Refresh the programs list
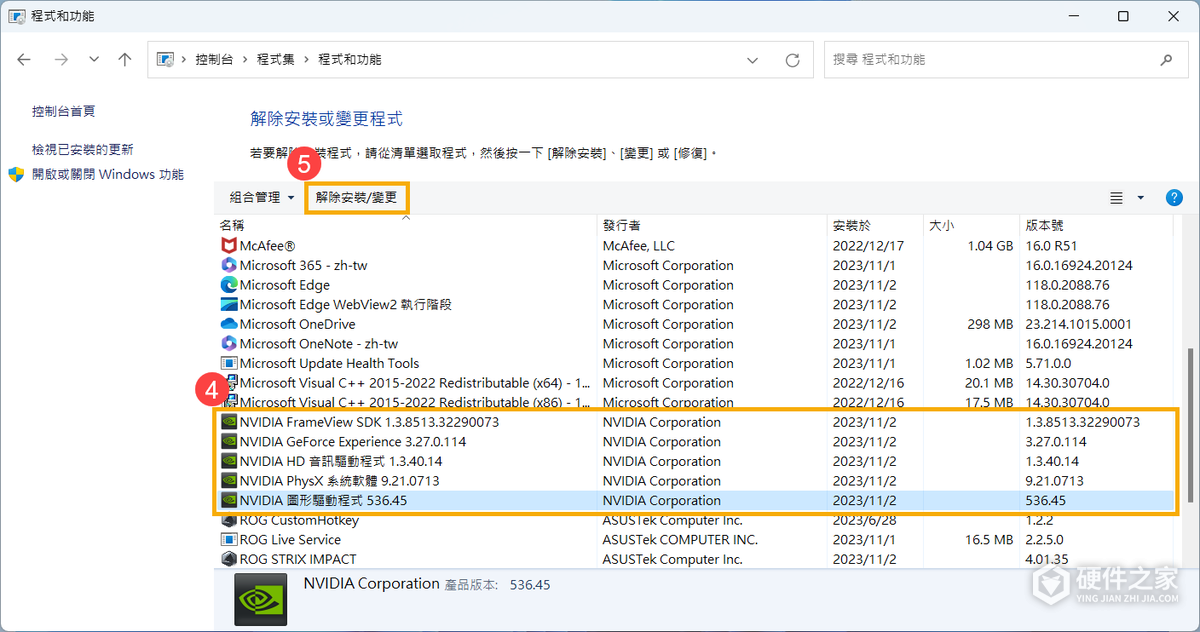1200x632 pixels. coord(793,60)
